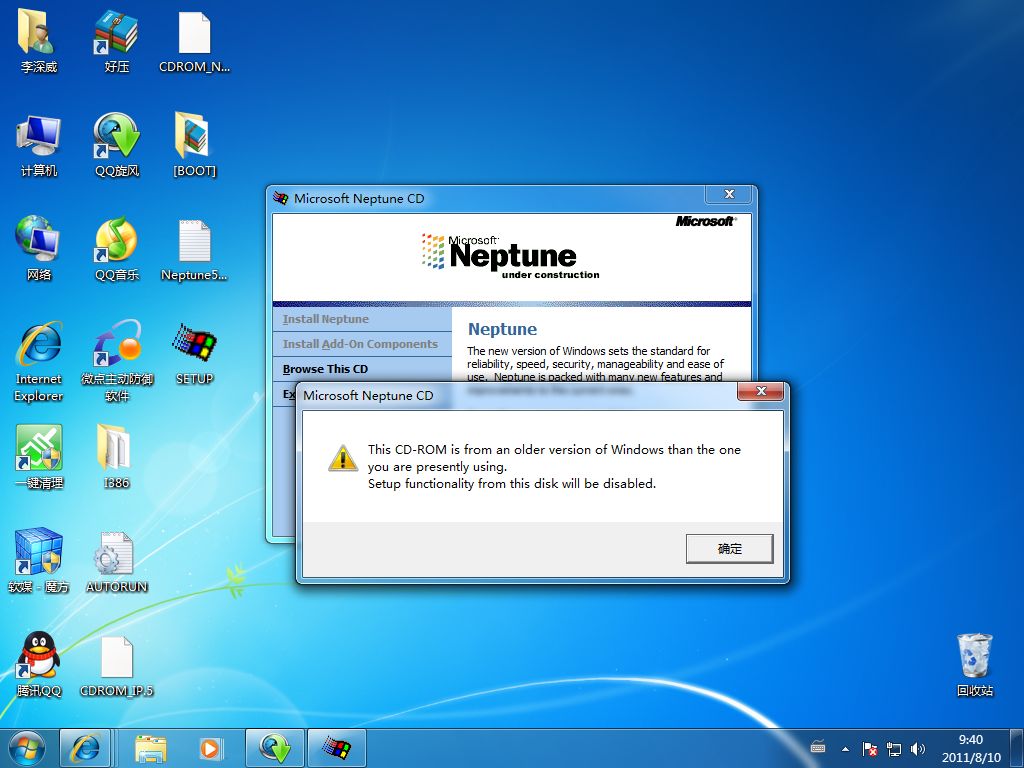Open Action Center flag tray icon

click(x=869, y=749)
